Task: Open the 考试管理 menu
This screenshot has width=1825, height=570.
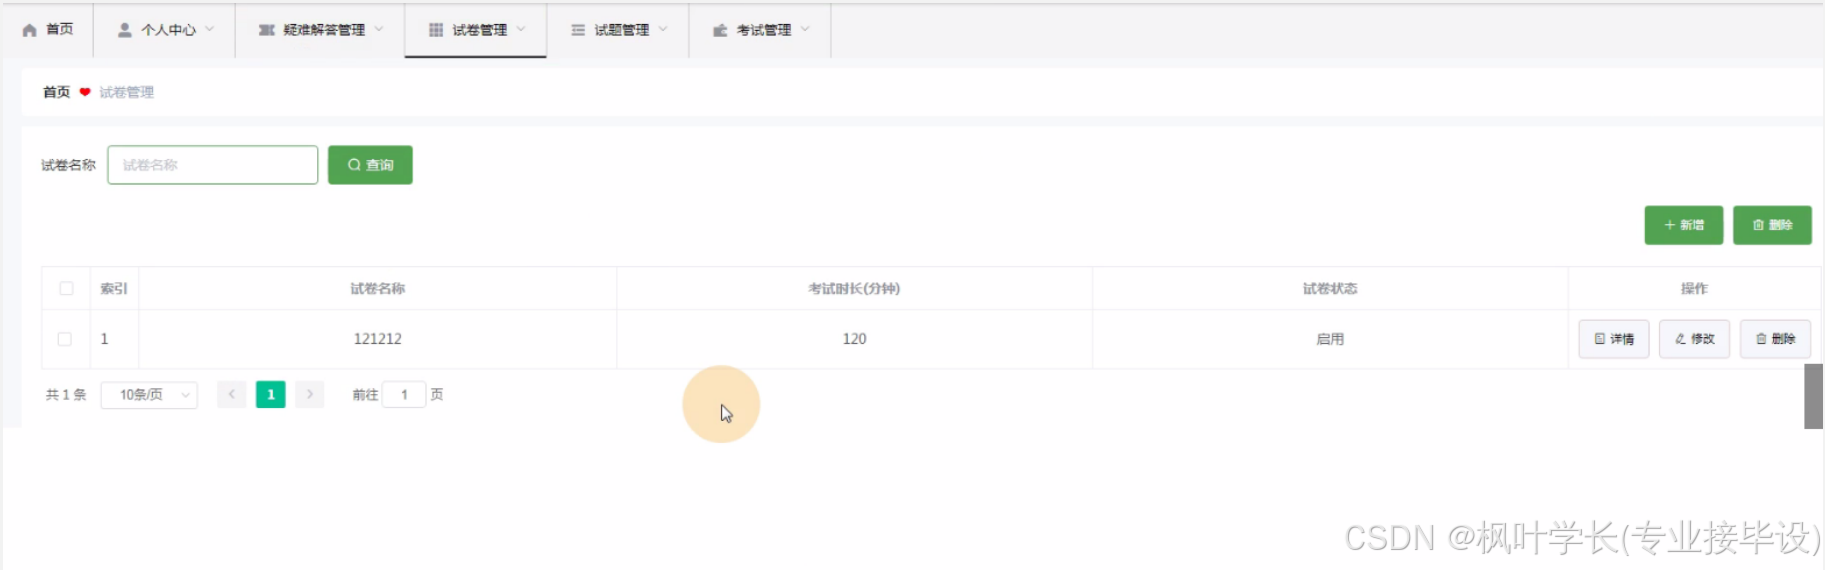Action: (760, 30)
